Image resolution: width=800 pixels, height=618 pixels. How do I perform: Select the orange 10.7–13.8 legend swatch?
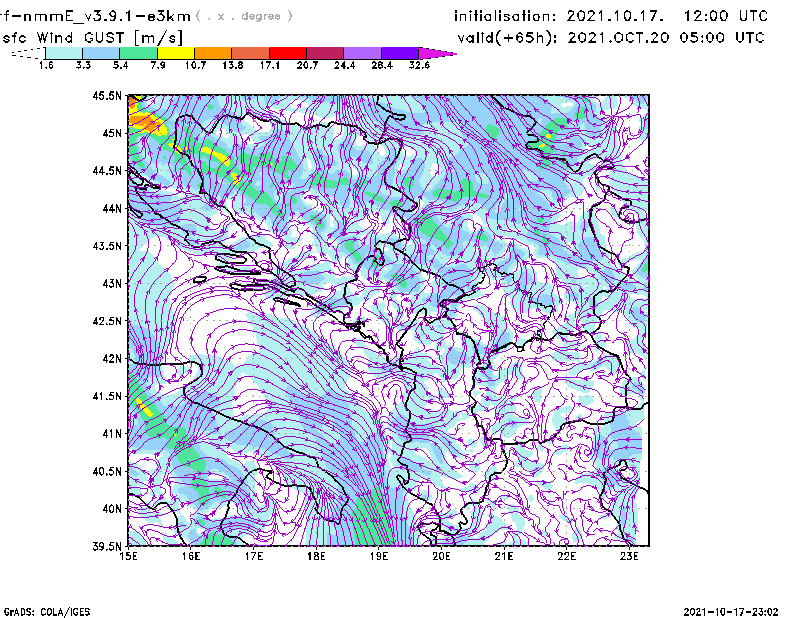click(x=213, y=53)
